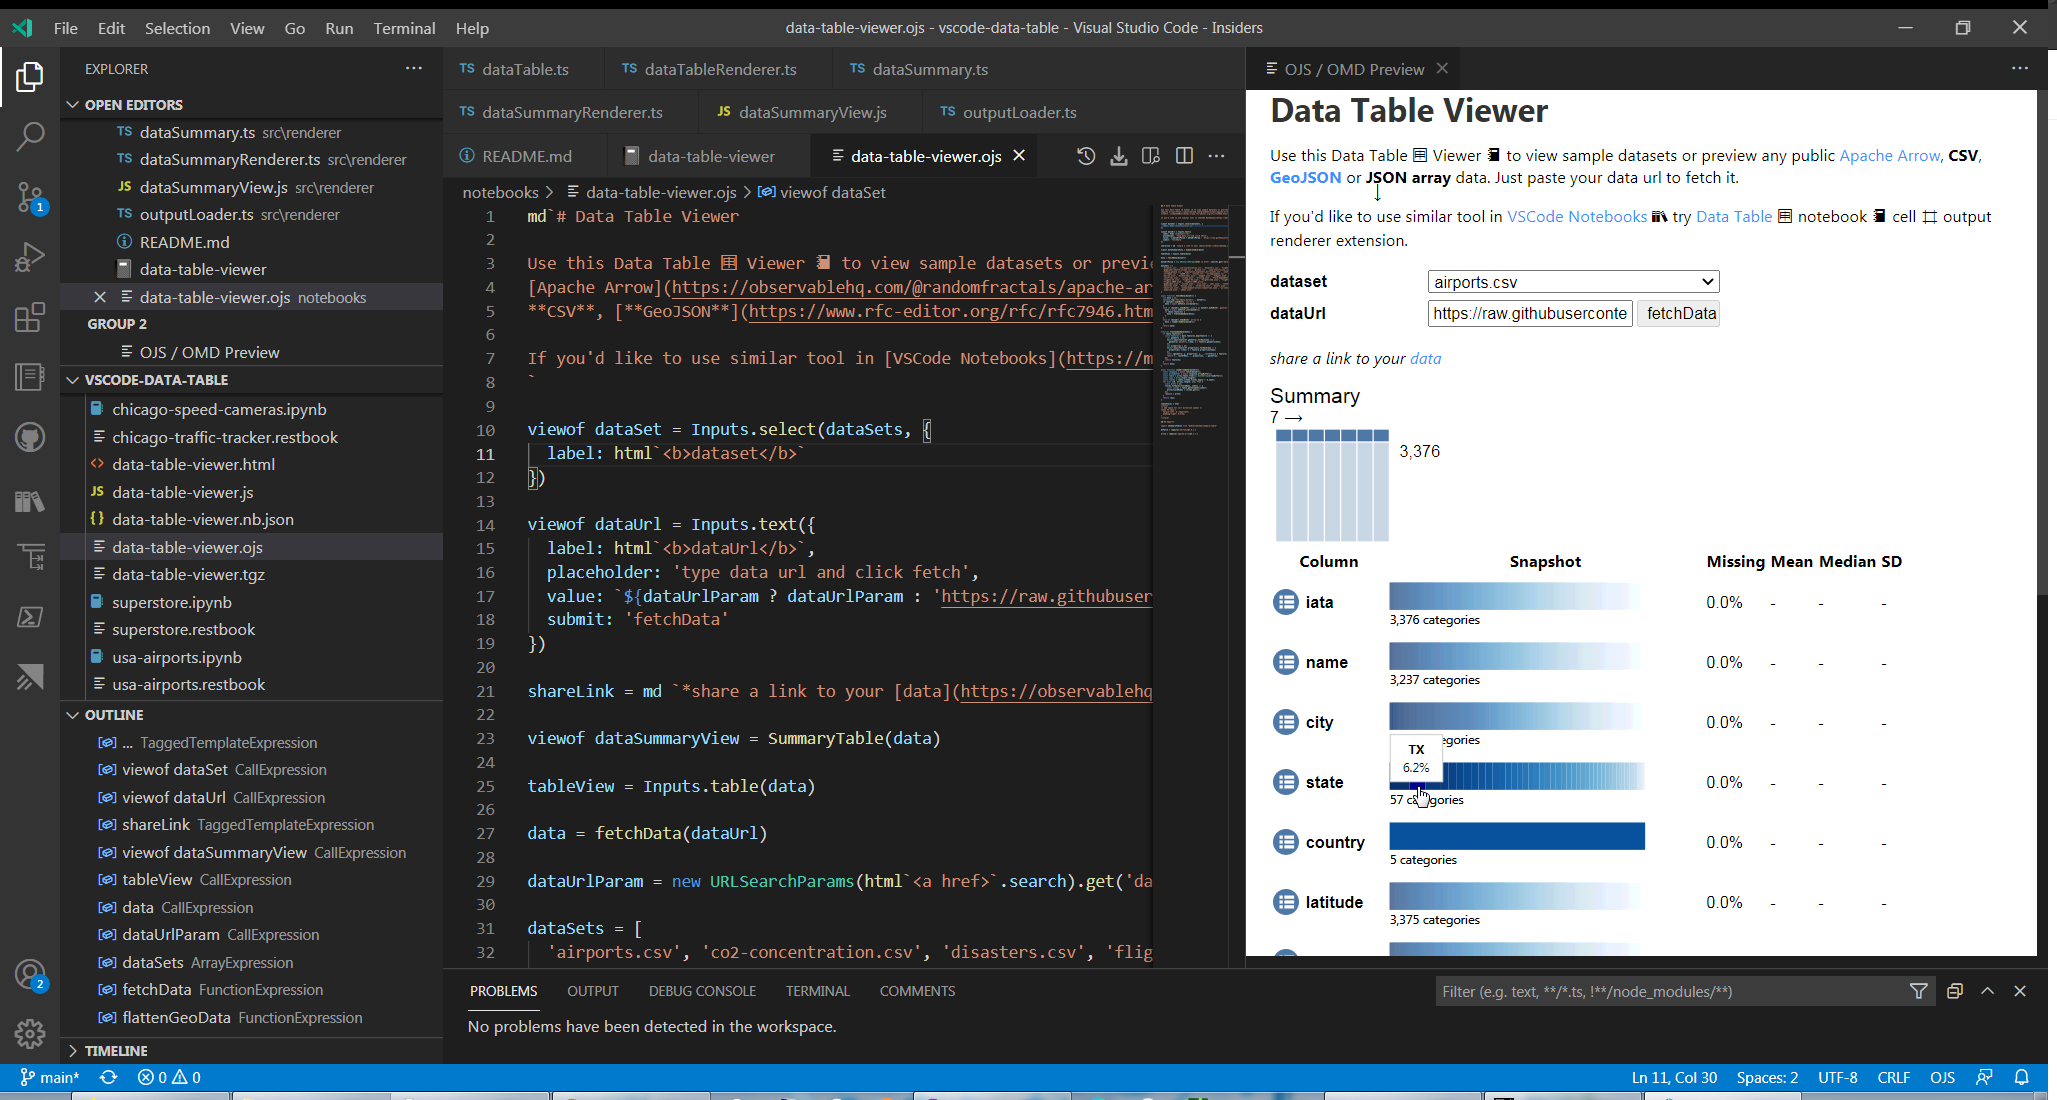Click the filter funnel icon in Problems panel

(x=1918, y=991)
